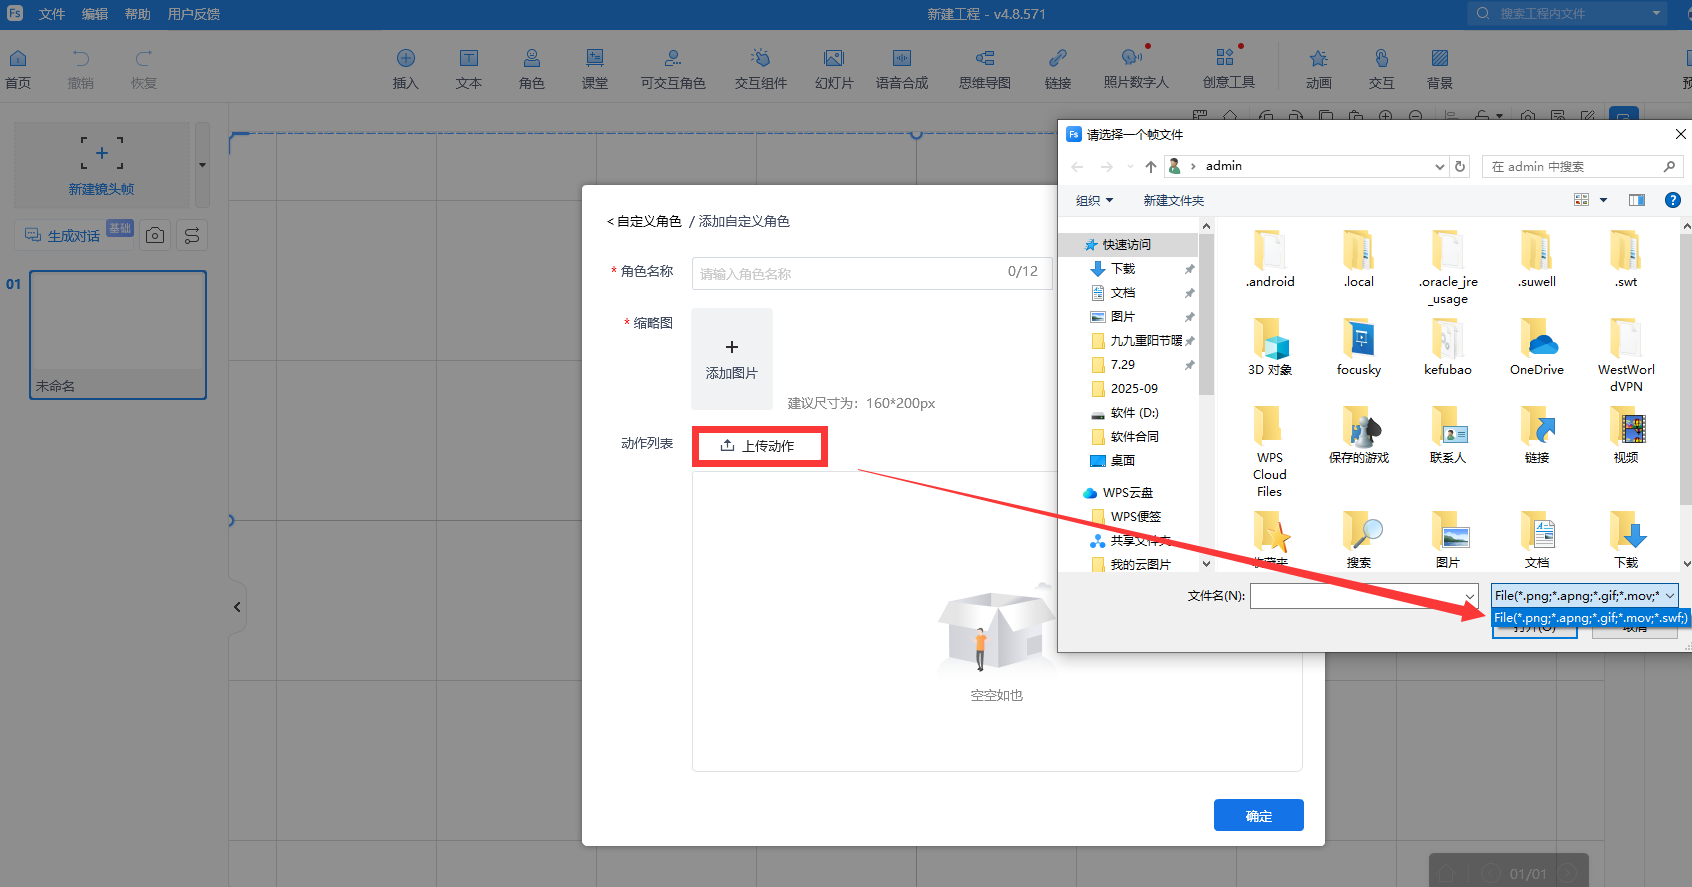Open the 组织 organize dropdown
The image size is (1692, 887).
1094,200
